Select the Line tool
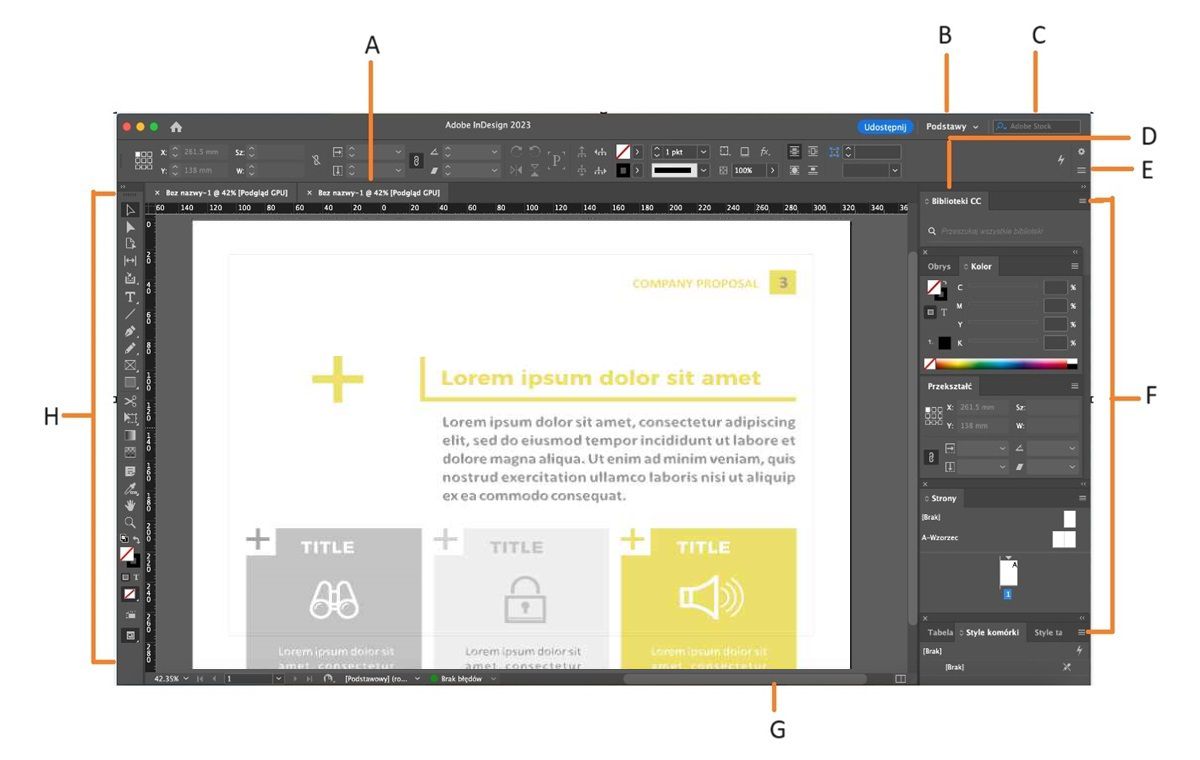The image size is (1200, 760). tap(131, 315)
